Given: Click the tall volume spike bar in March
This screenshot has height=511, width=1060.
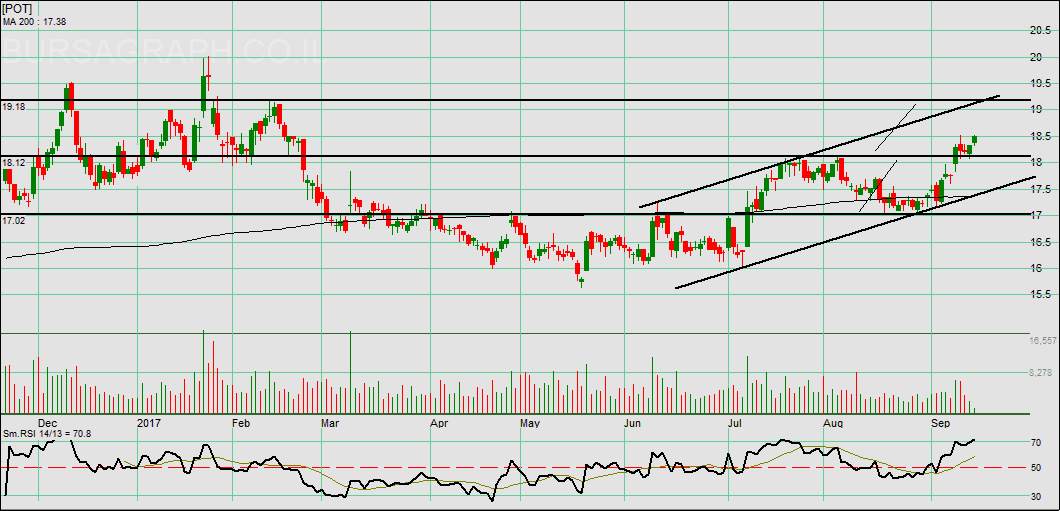Looking at the screenshot, I should click(350, 372).
